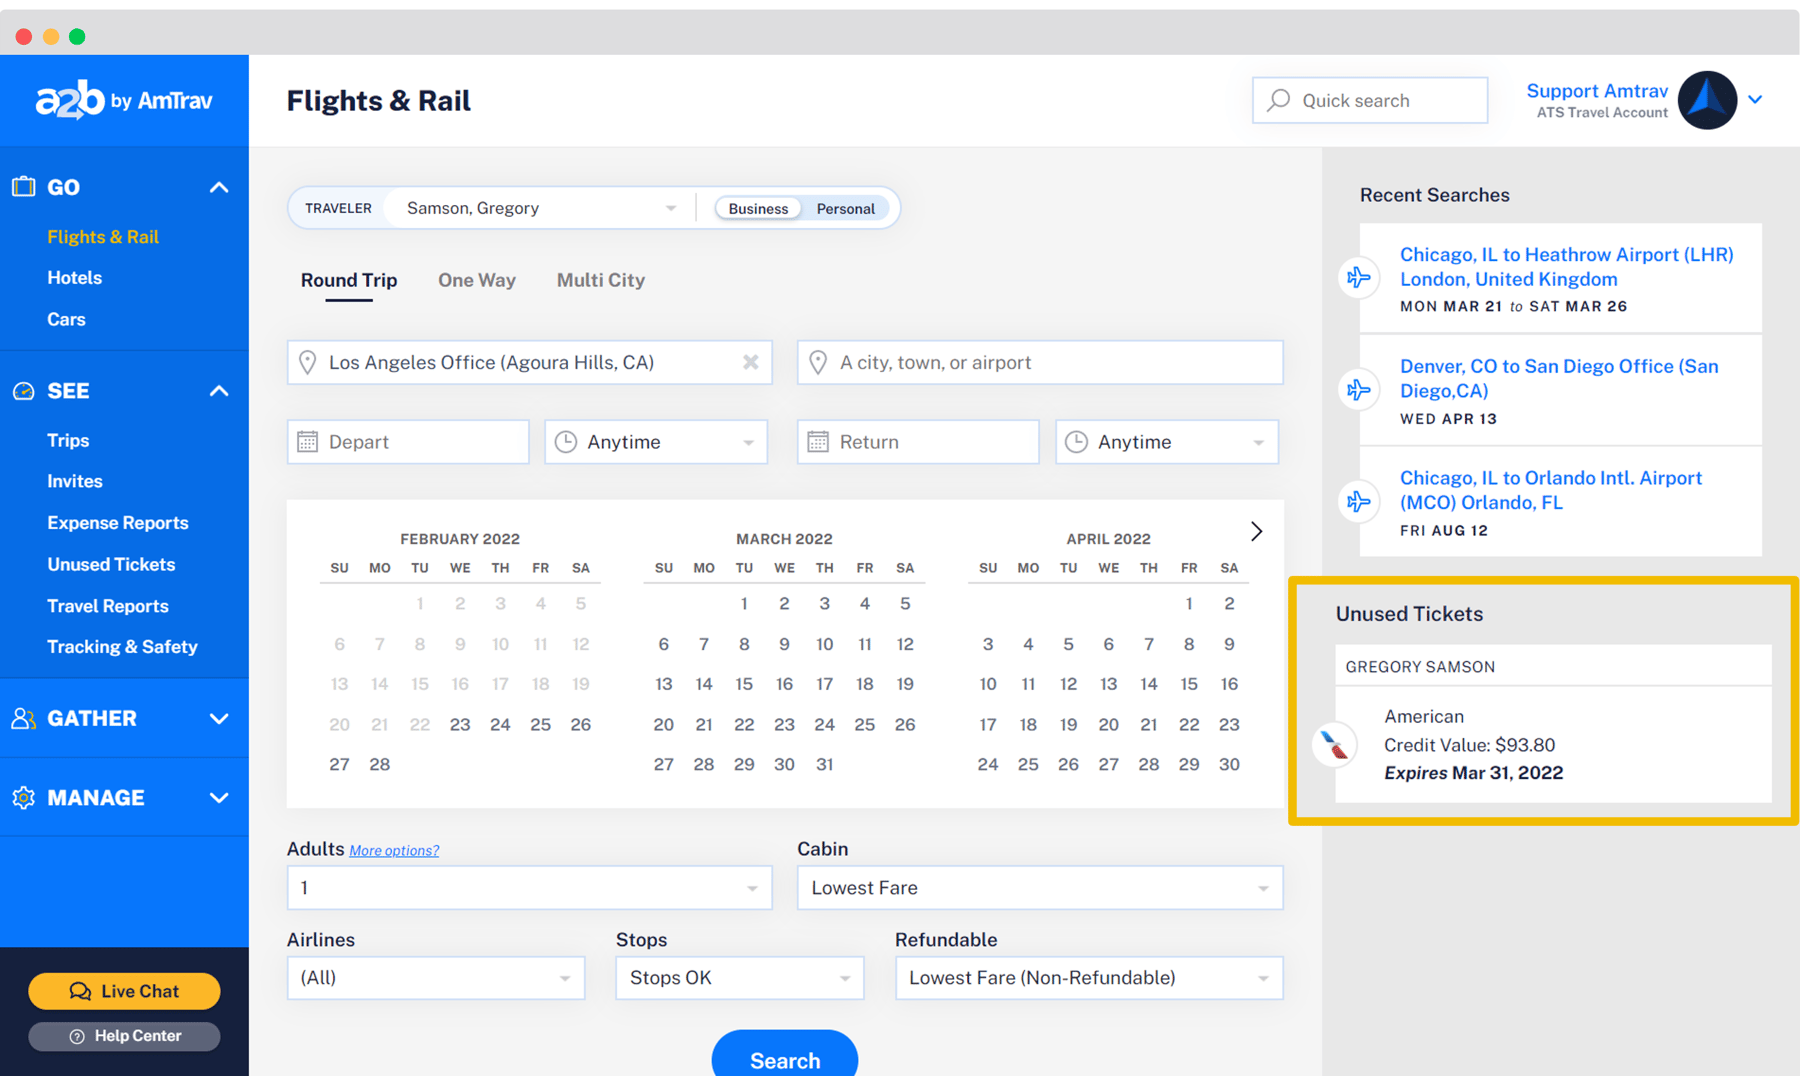Open Live Chat support
Screen dimensions: 1800x1076
124,991
